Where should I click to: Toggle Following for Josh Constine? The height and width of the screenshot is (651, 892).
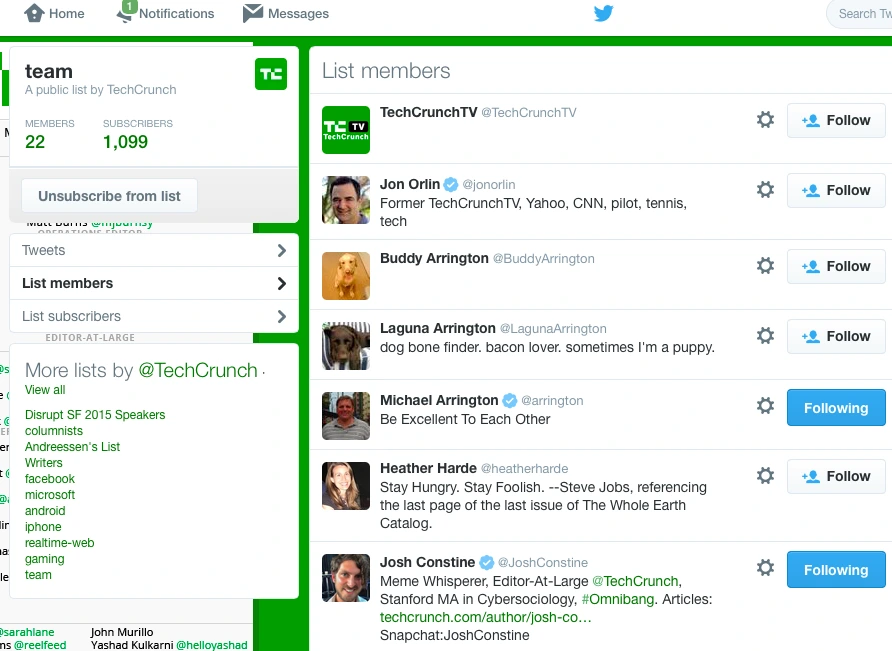pos(836,569)
